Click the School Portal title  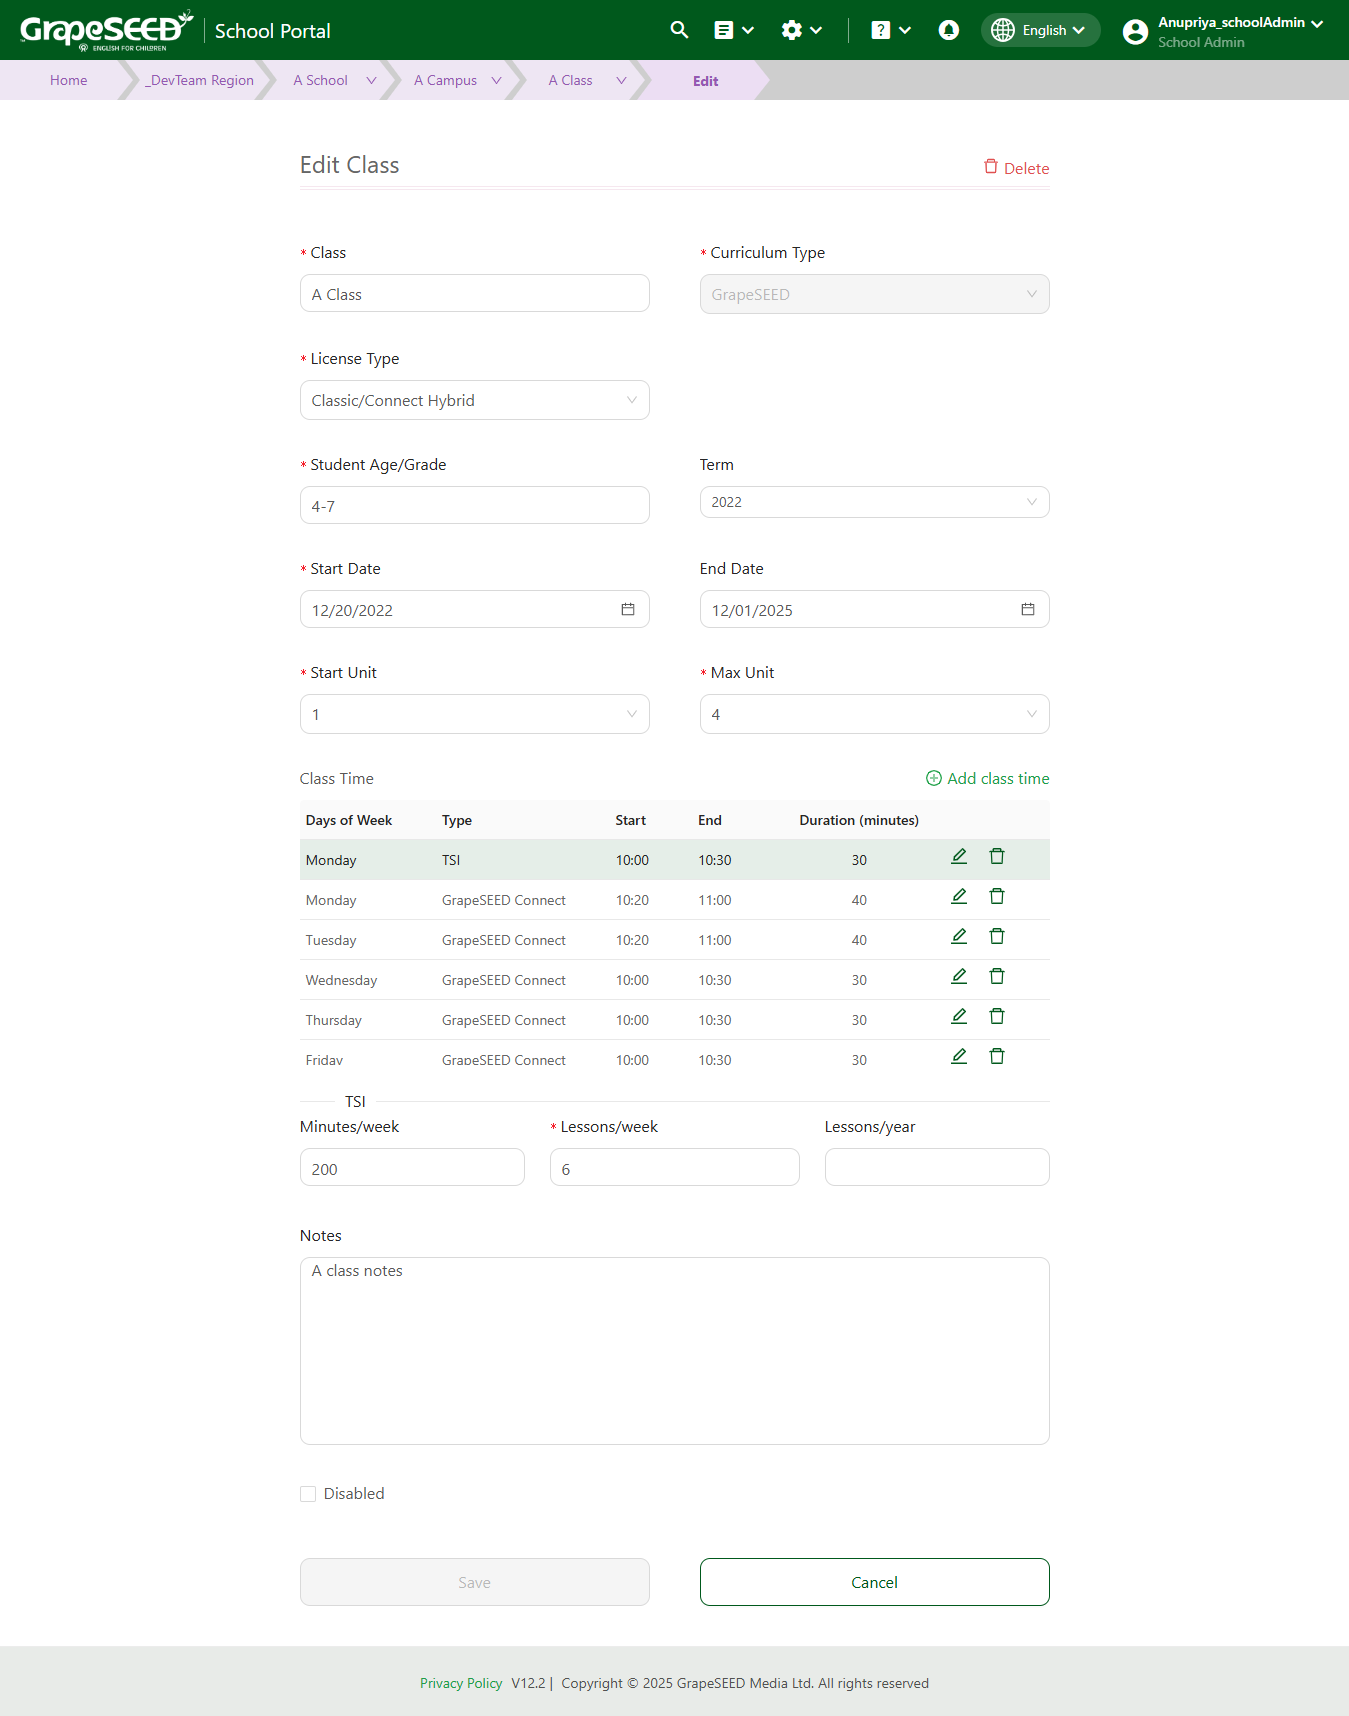(x=272, y=31)
